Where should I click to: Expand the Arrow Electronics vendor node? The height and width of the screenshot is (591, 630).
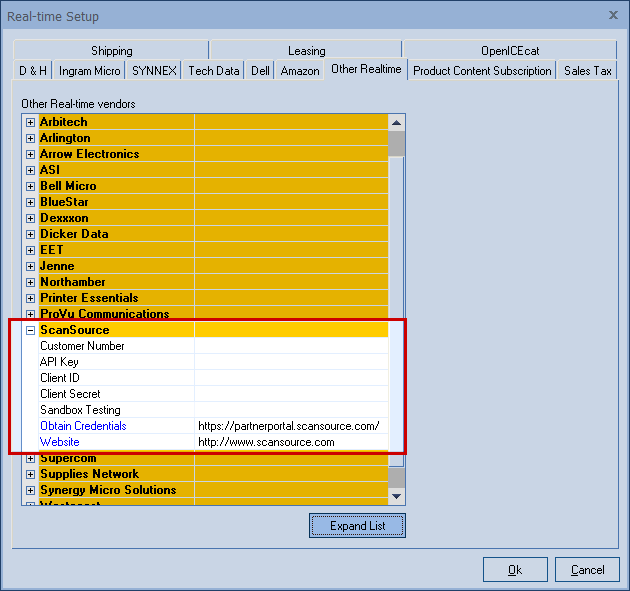point(30,154)
